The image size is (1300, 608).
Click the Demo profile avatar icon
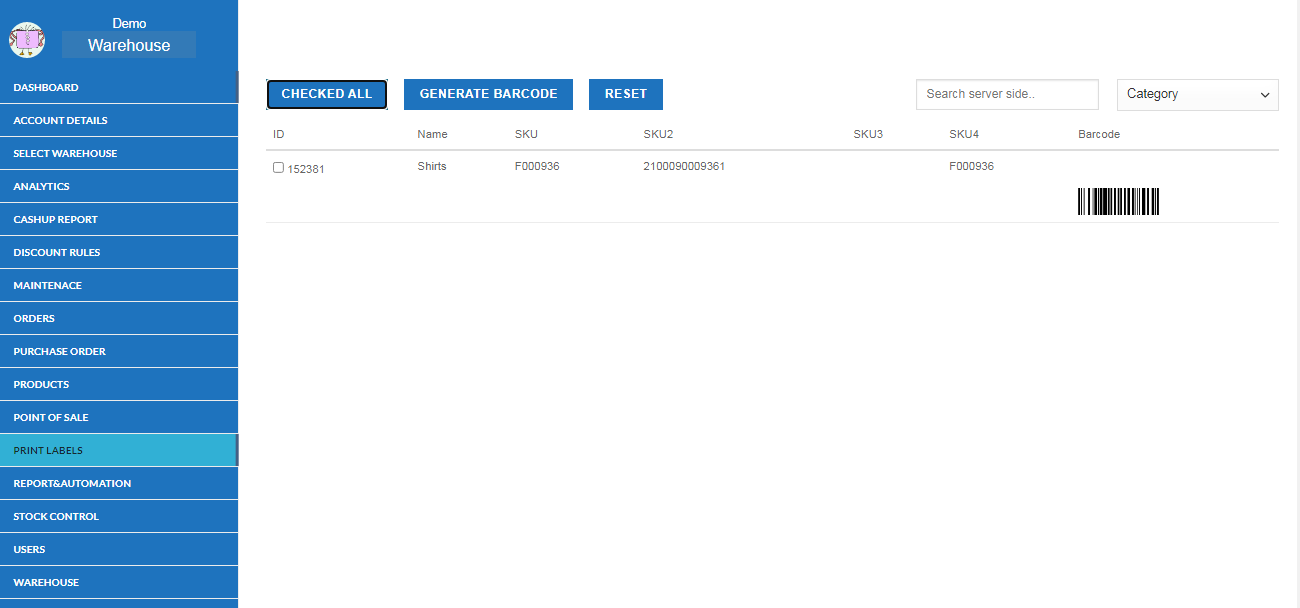27,40
